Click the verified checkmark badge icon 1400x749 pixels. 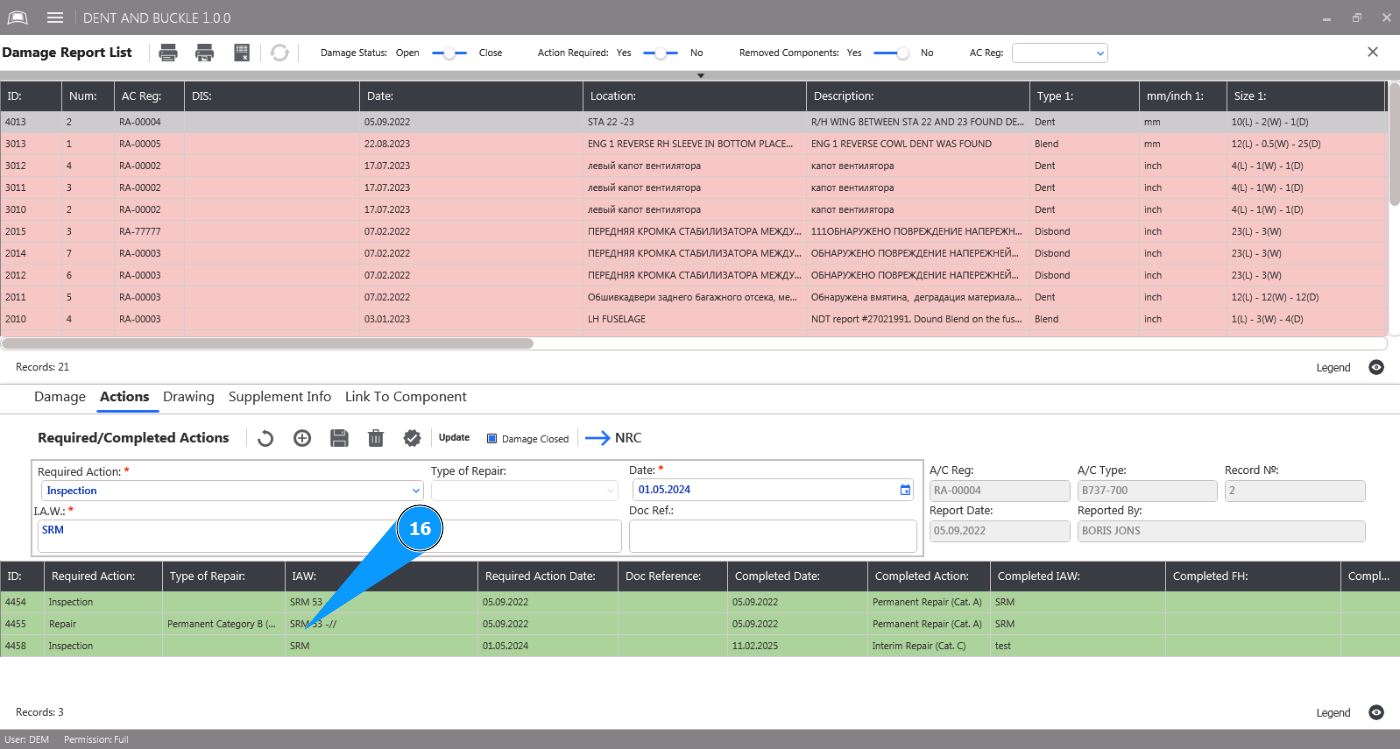coord(412,438)
